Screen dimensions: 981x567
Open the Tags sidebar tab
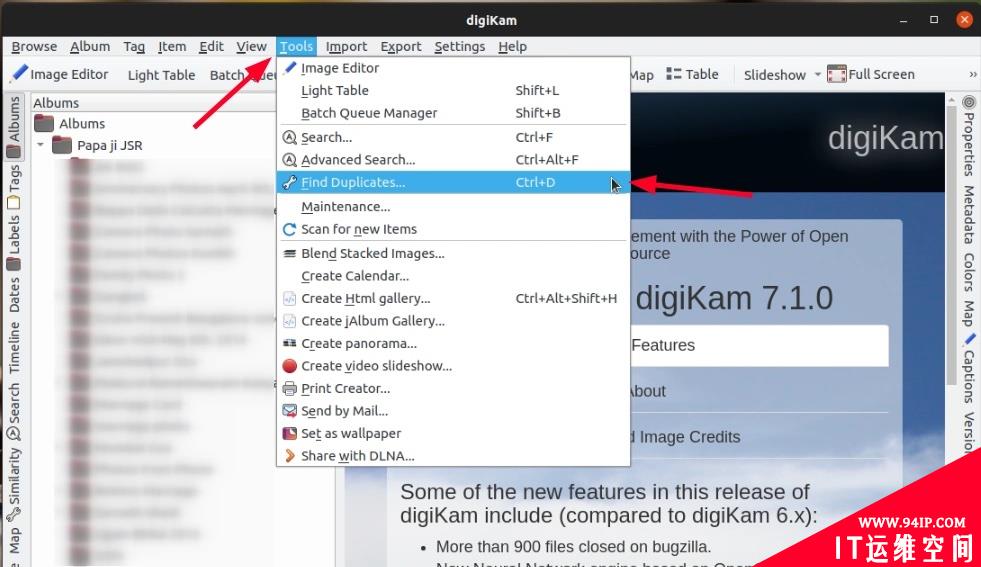pyautogui.click(x=14, y=186)
